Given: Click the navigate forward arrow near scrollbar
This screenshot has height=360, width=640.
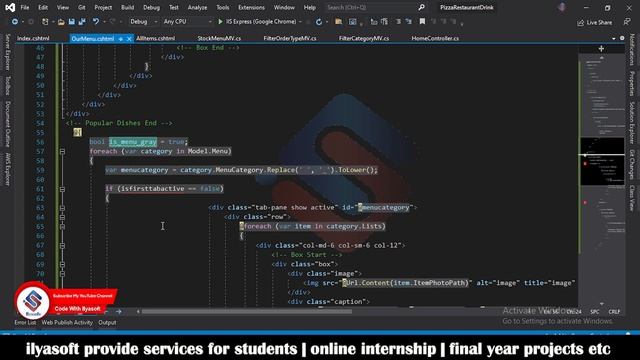Looking at the screenshot, I should tap(119, 312).
